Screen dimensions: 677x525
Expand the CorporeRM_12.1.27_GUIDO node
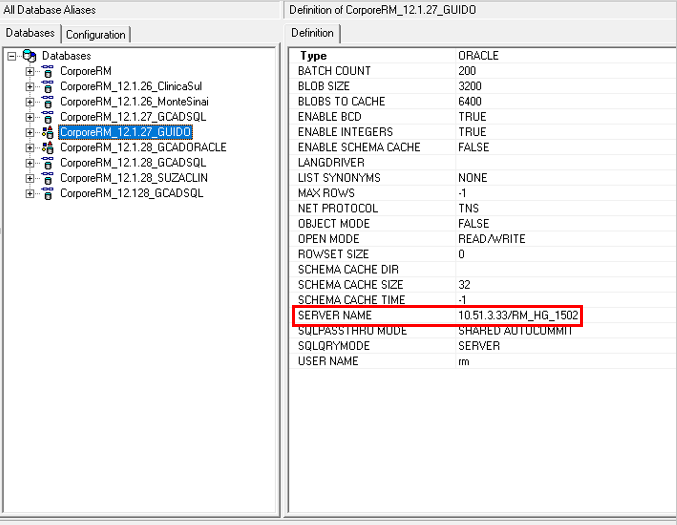(x=29, y=132)
